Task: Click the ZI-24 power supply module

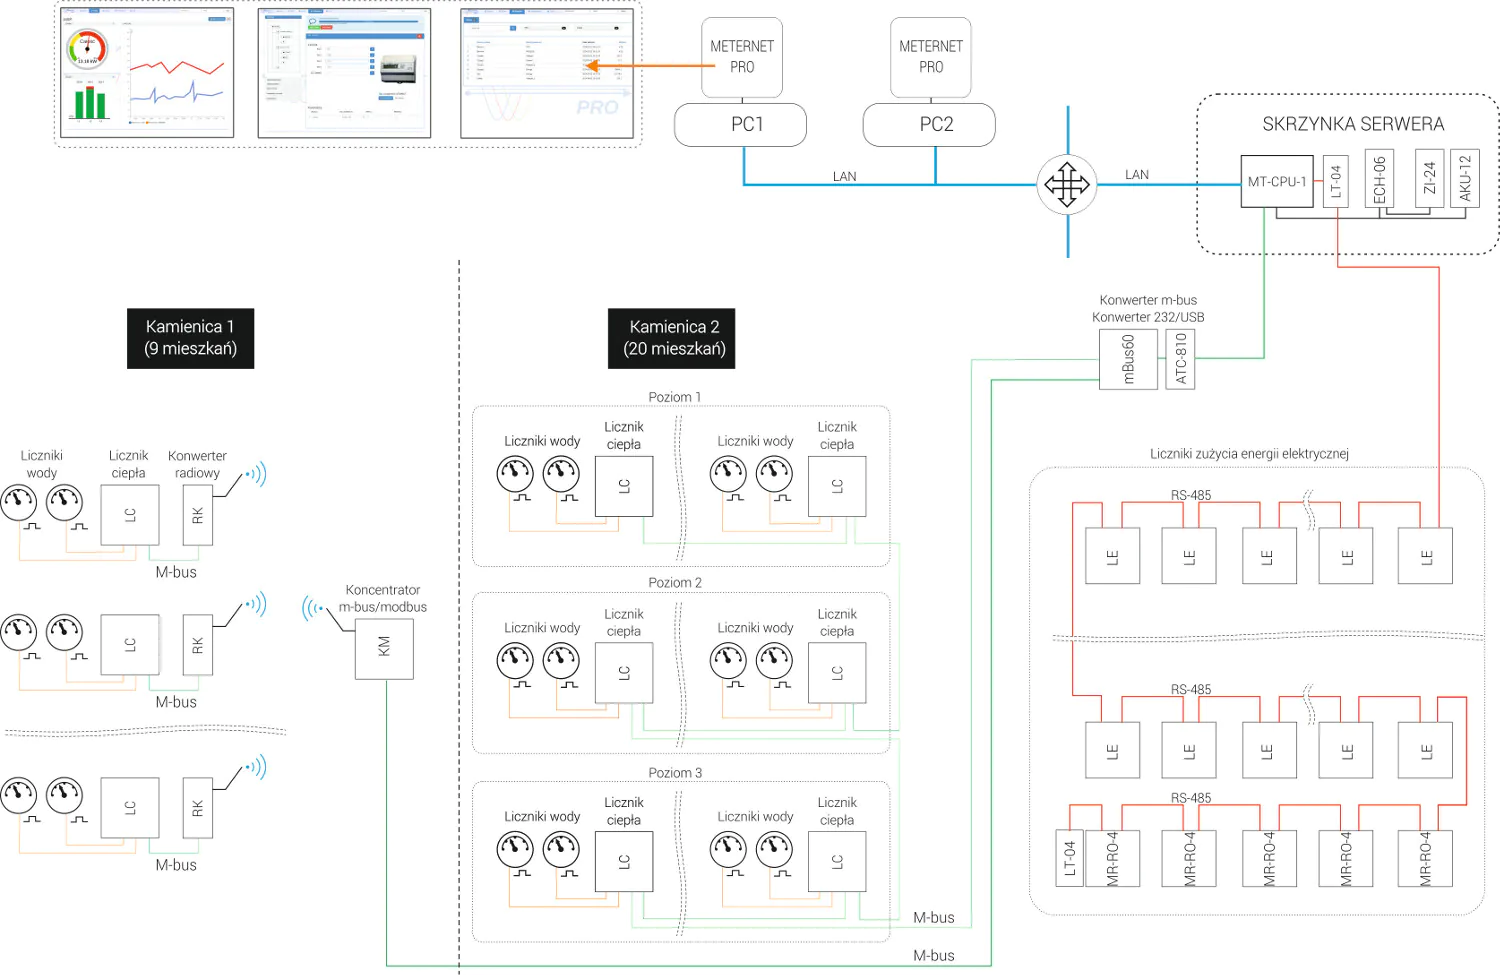Action: 1430,180
